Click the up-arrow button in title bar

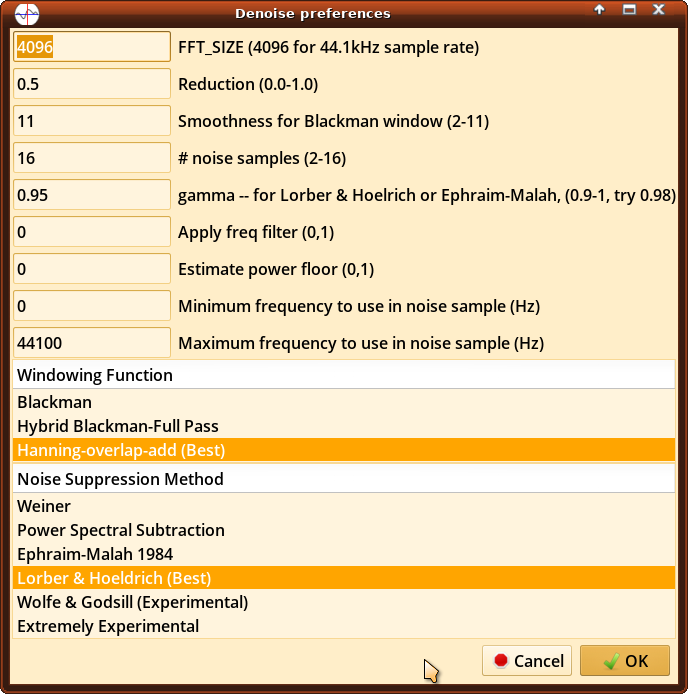coord(600,10)
